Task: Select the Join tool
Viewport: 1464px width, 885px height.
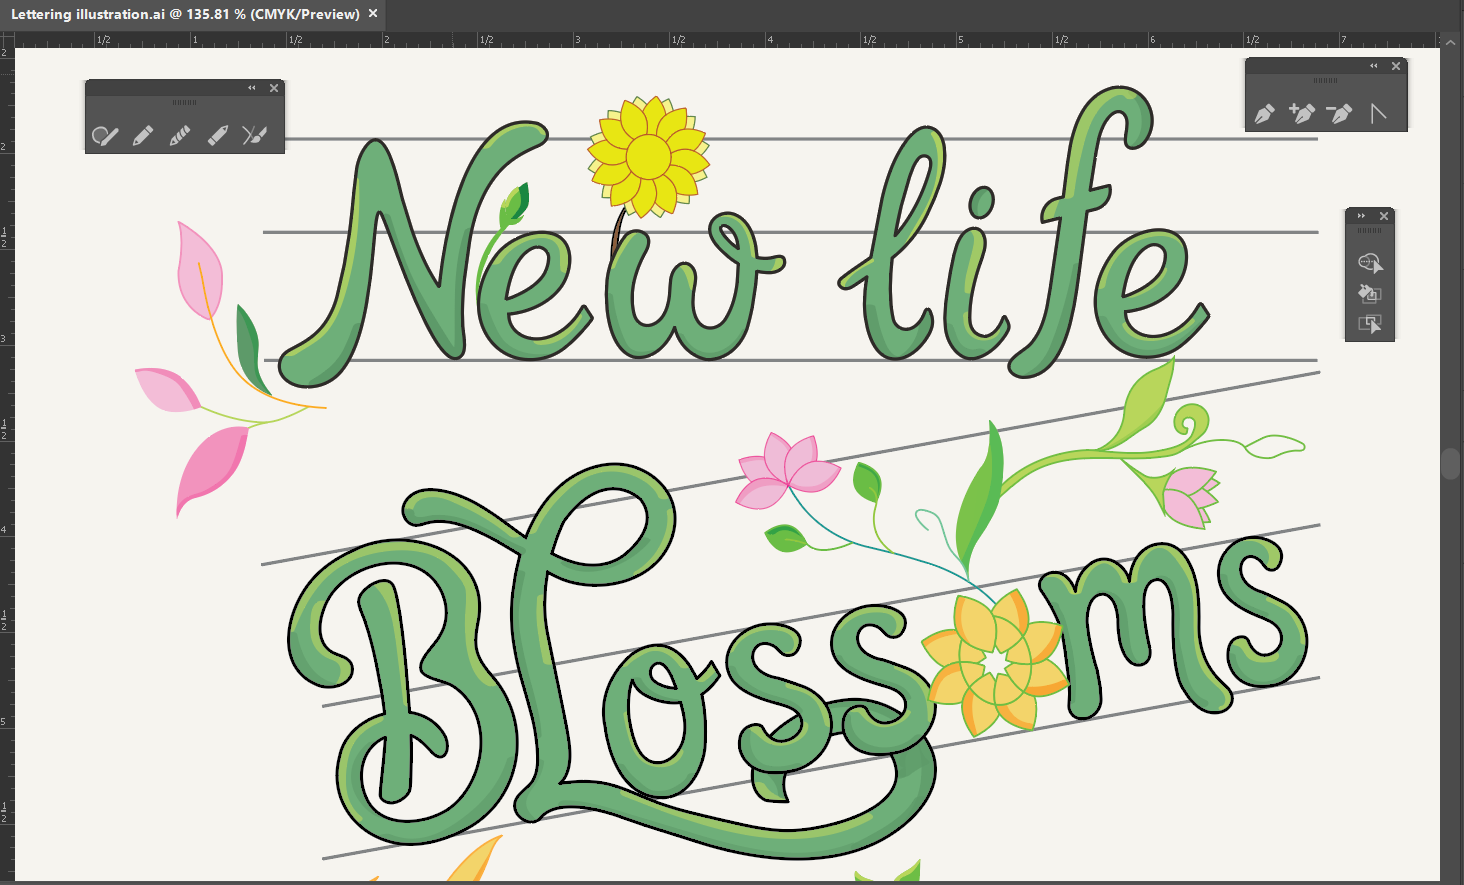Action: (x=255, y=135)
